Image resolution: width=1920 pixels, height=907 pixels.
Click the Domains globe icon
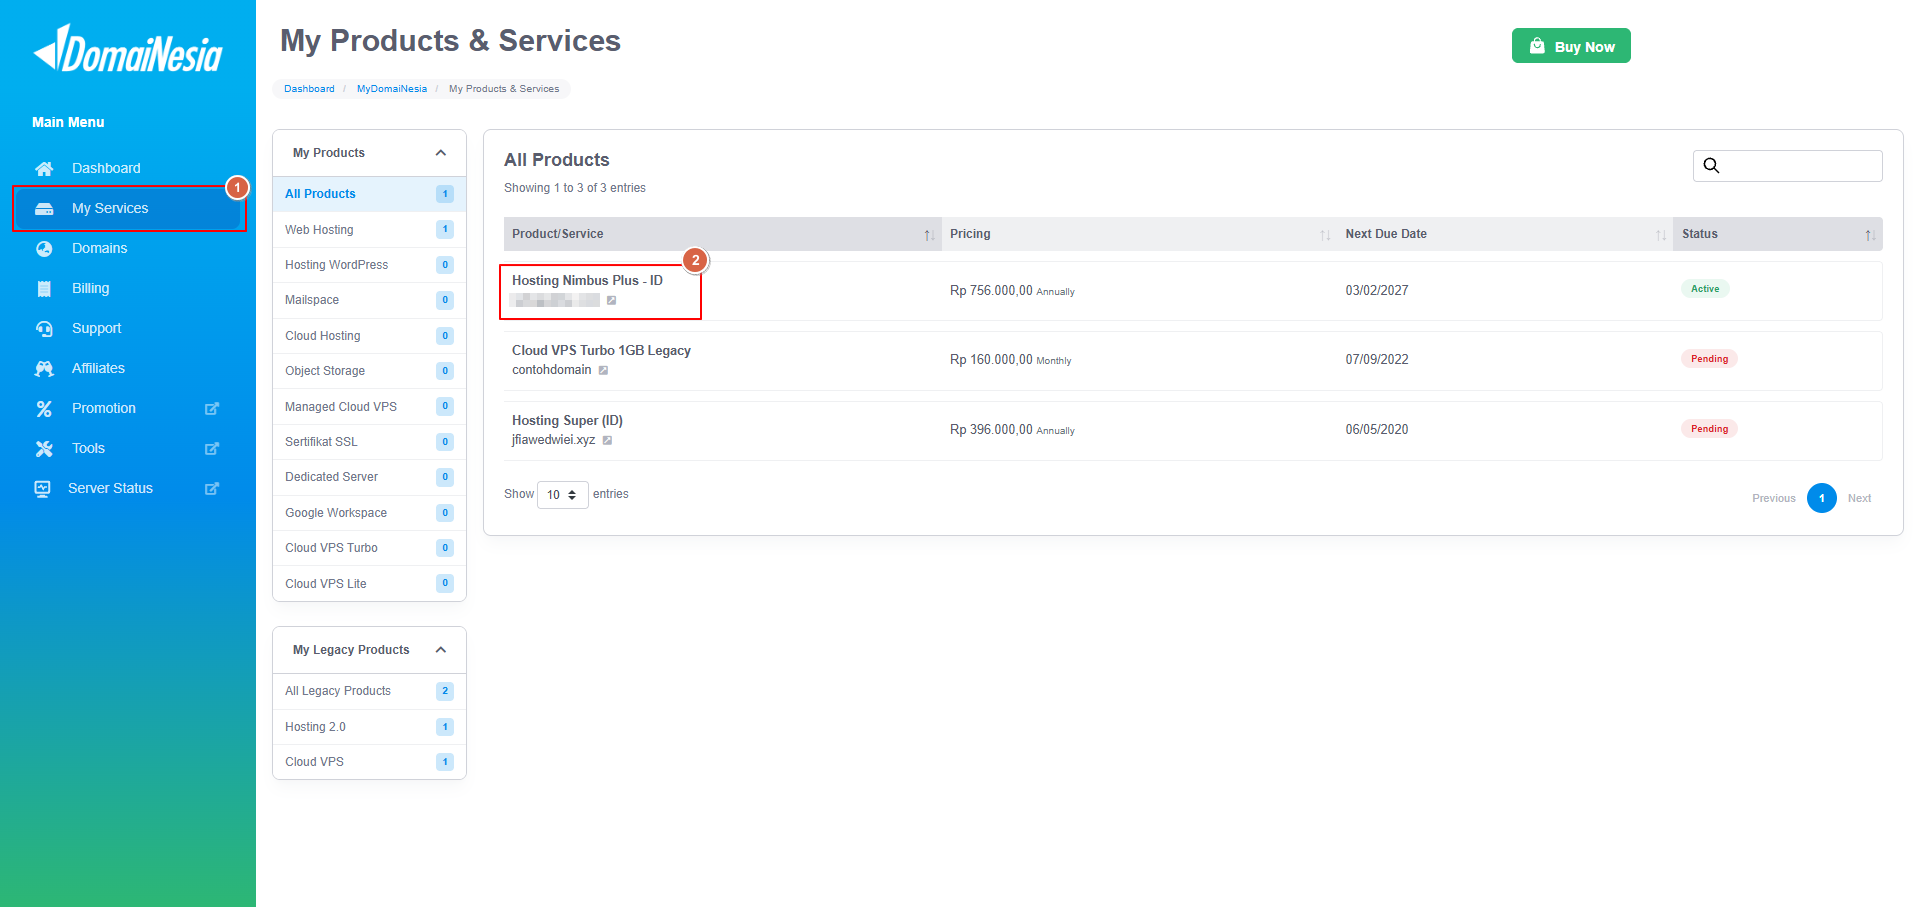44,248
